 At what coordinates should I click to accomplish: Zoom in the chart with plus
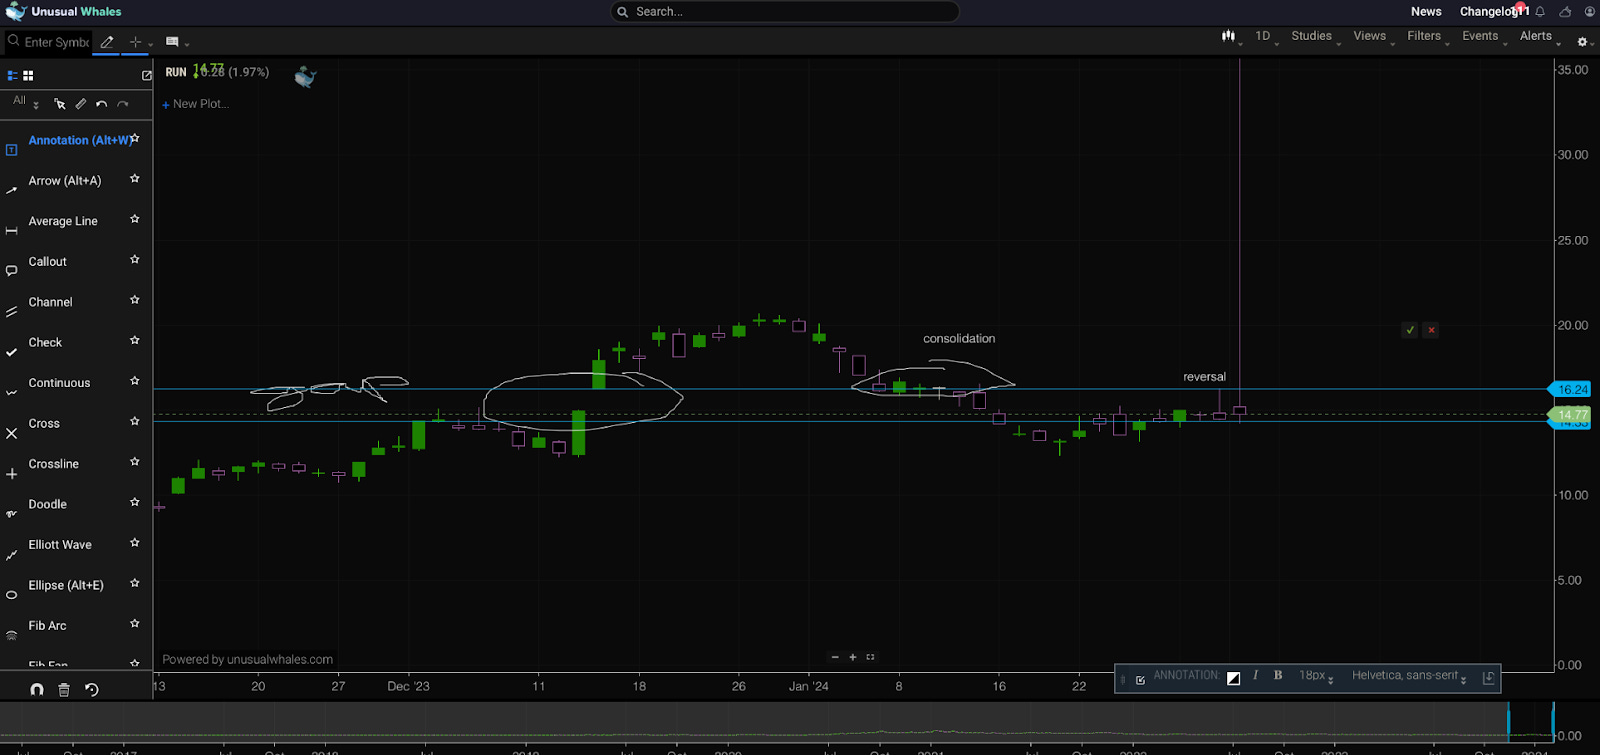(853, 657)
